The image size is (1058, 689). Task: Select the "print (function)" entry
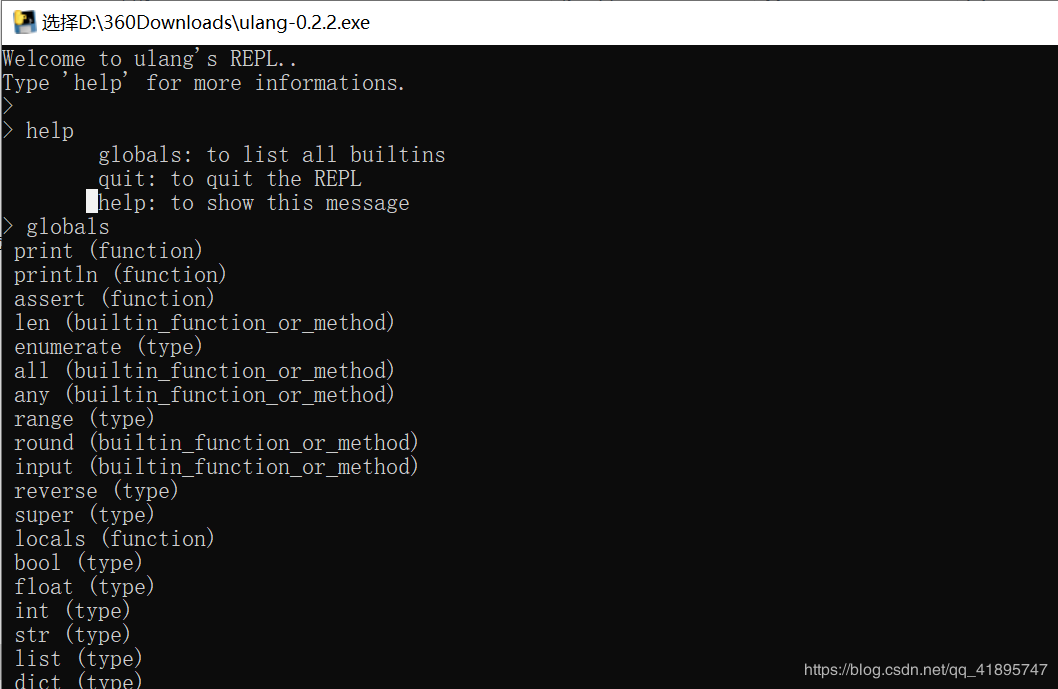tap(108, 251)
